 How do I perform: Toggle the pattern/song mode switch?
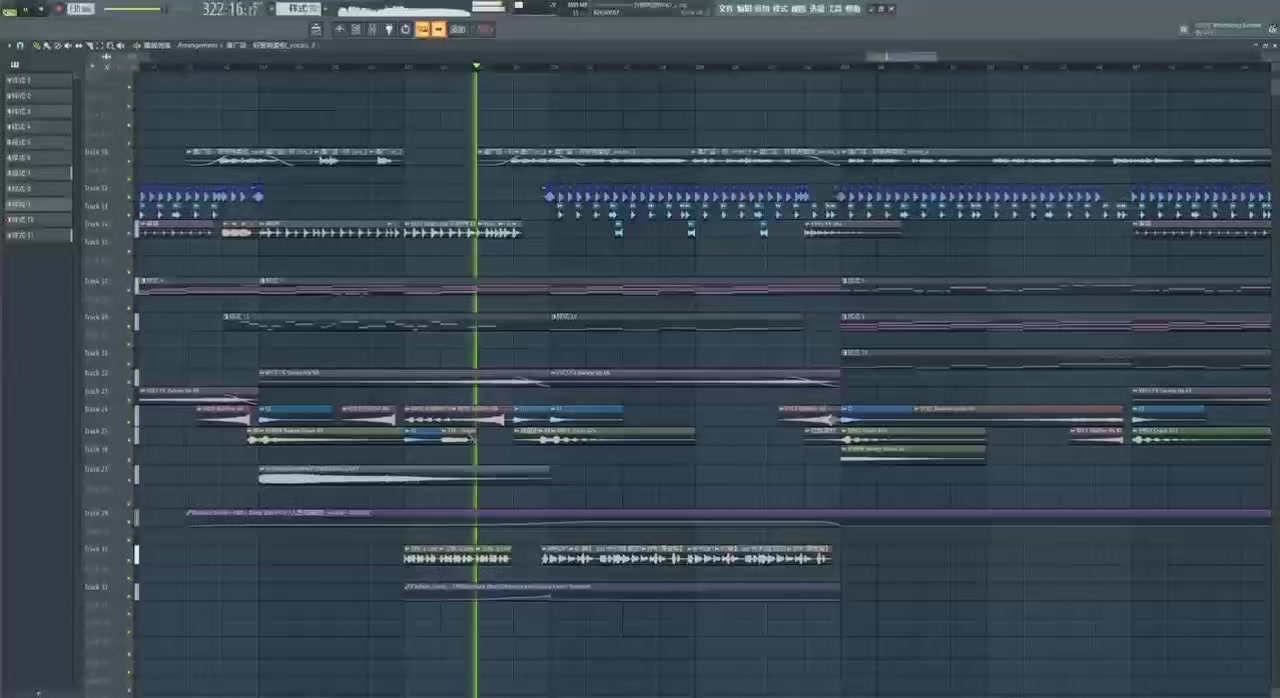click(x=10, y=11)
